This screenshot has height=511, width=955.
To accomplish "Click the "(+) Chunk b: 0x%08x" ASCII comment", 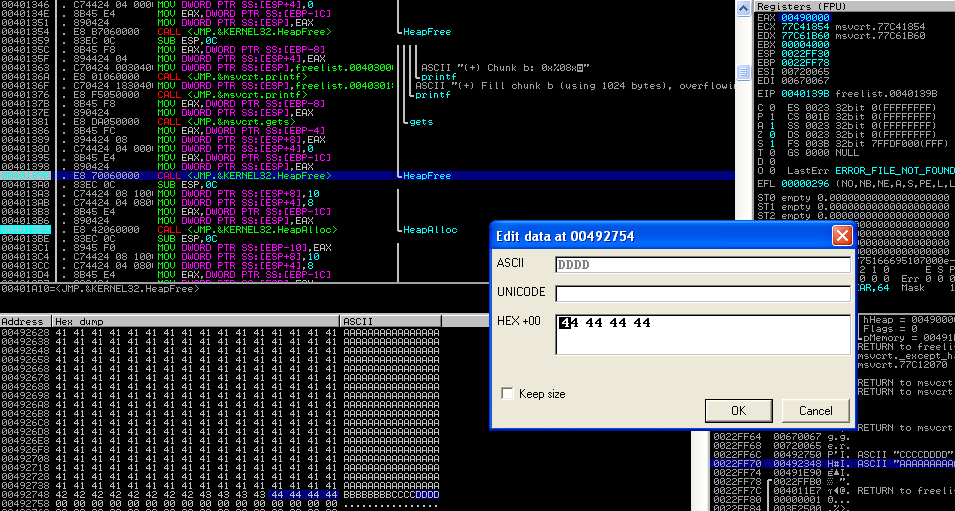I will tap(505, 68).
